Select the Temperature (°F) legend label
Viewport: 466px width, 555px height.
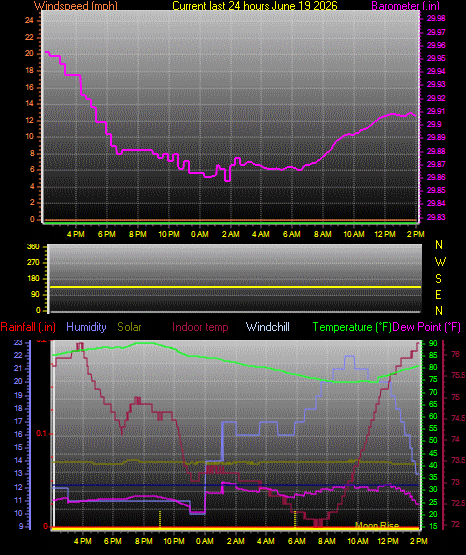352,327
